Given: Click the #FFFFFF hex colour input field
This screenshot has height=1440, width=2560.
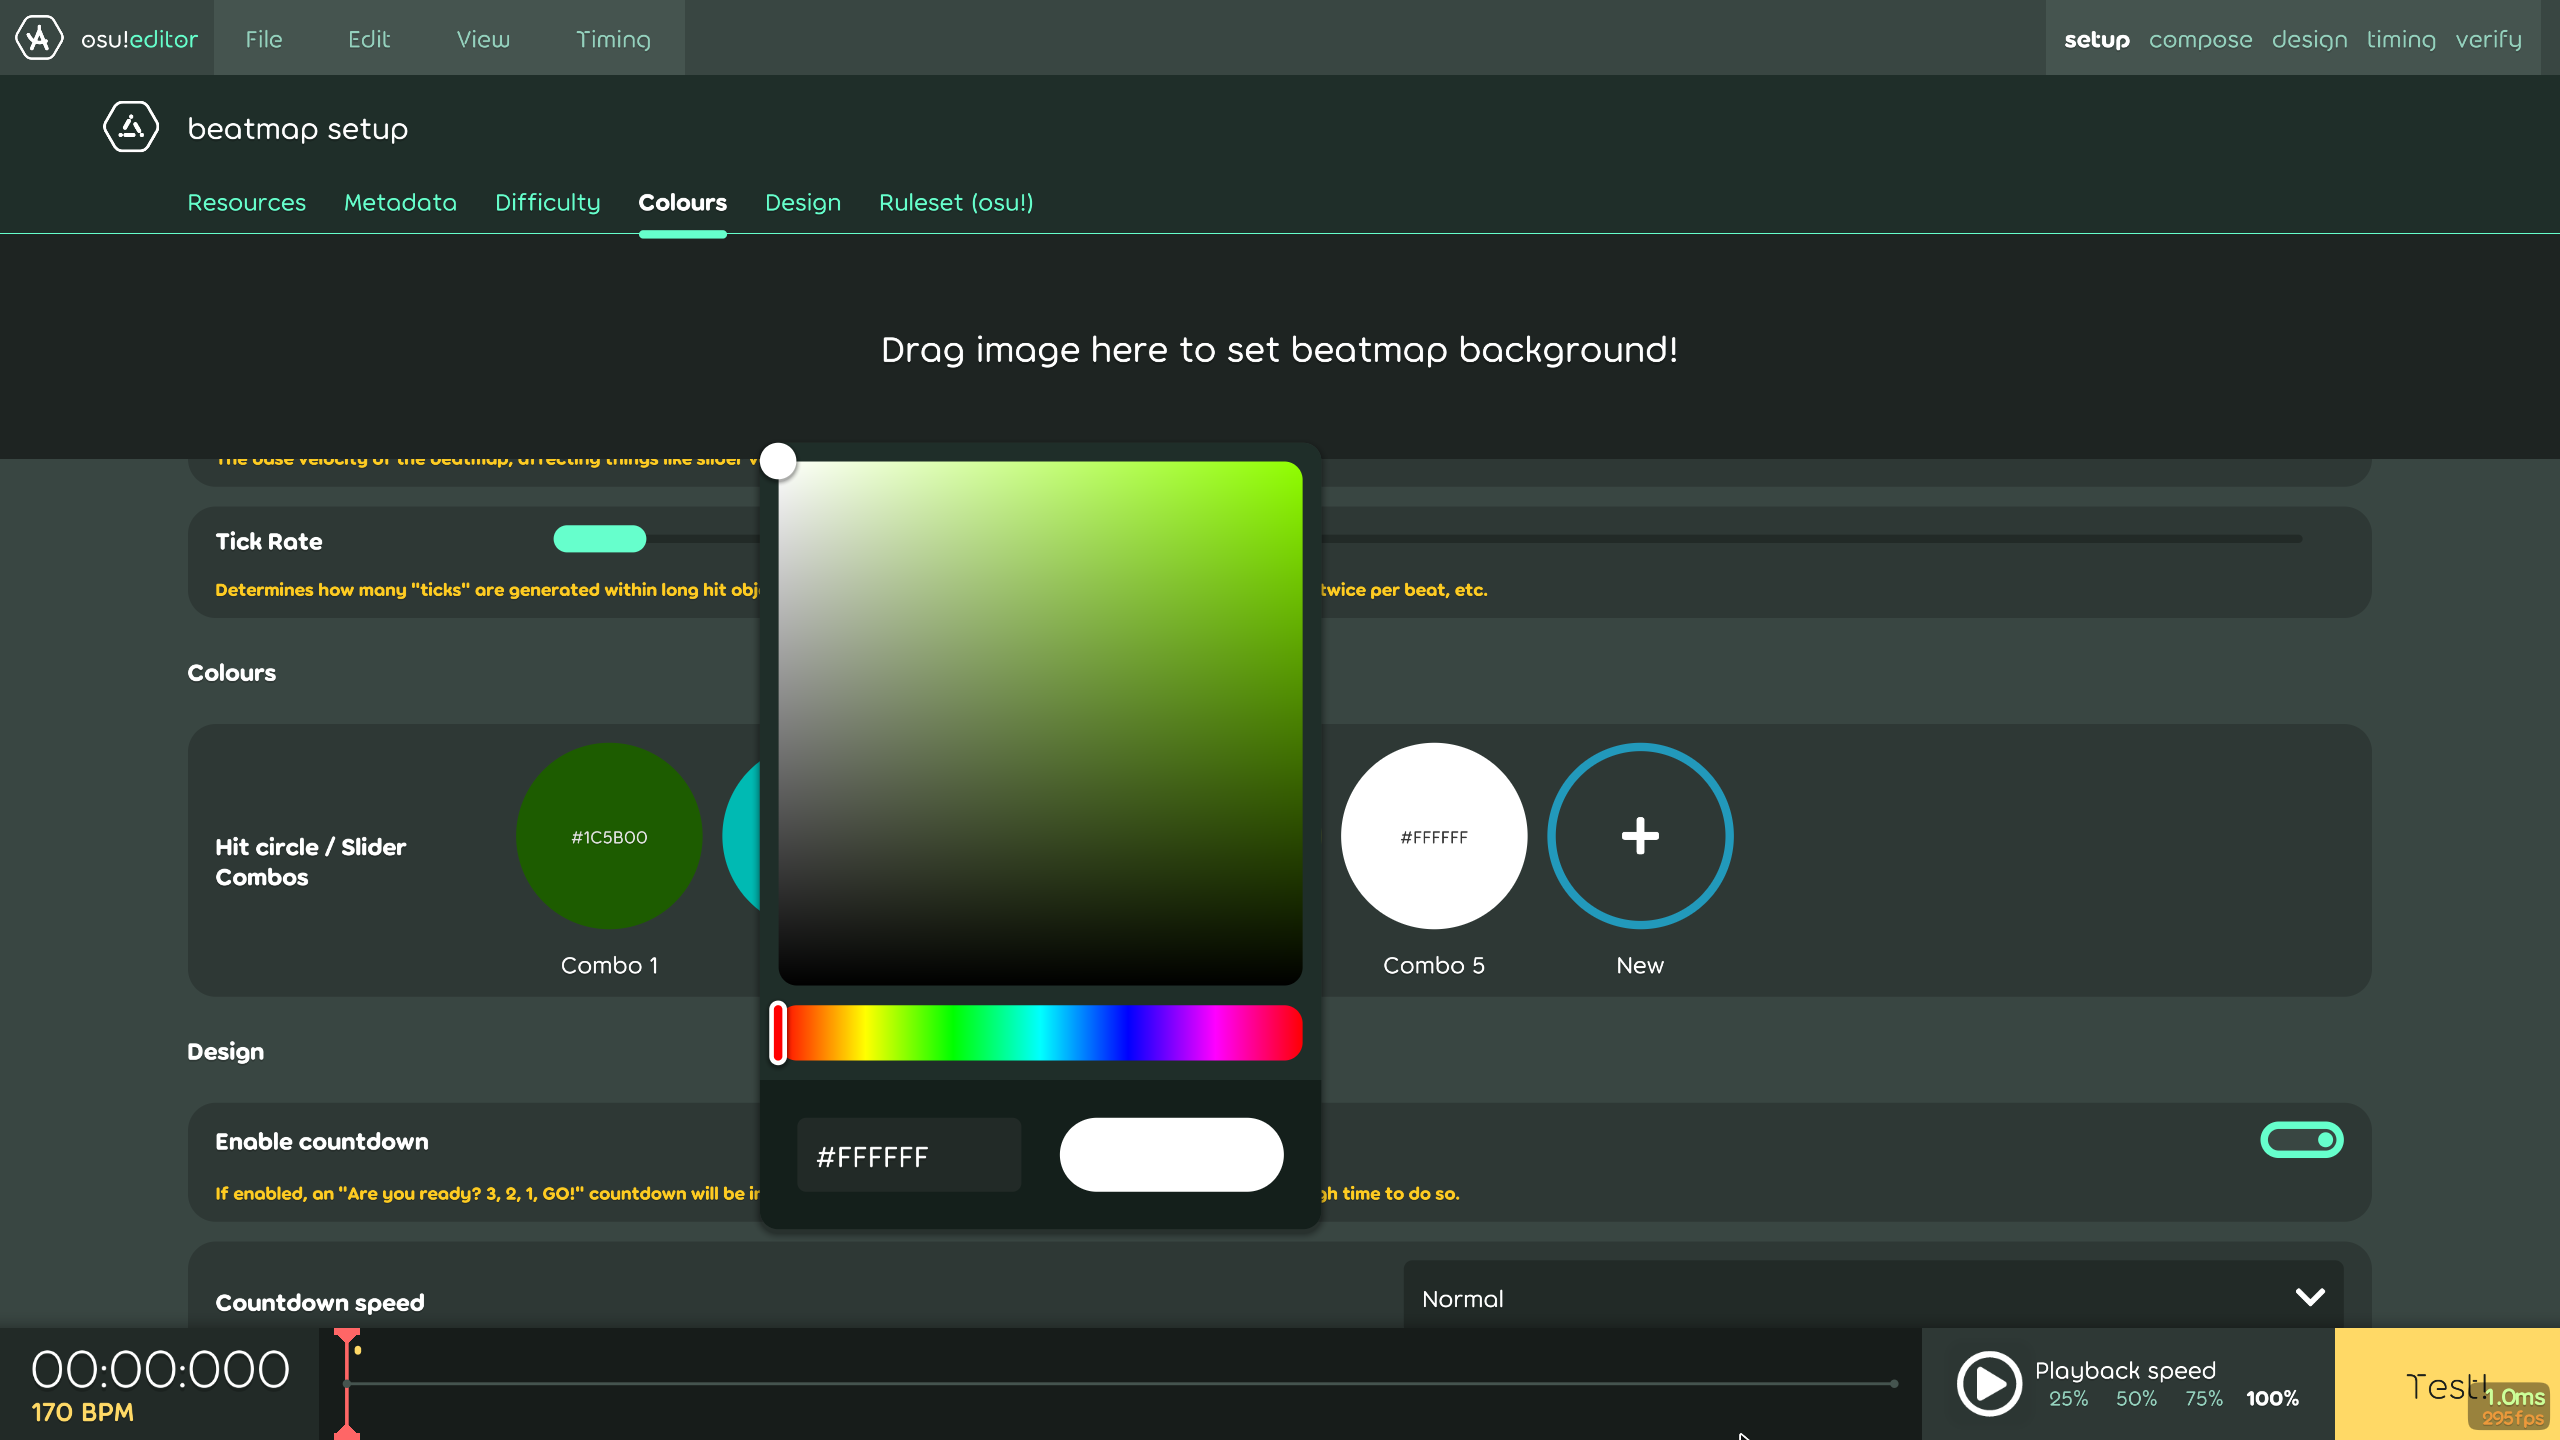Looking at the screenshot, I should [908, 1154].
